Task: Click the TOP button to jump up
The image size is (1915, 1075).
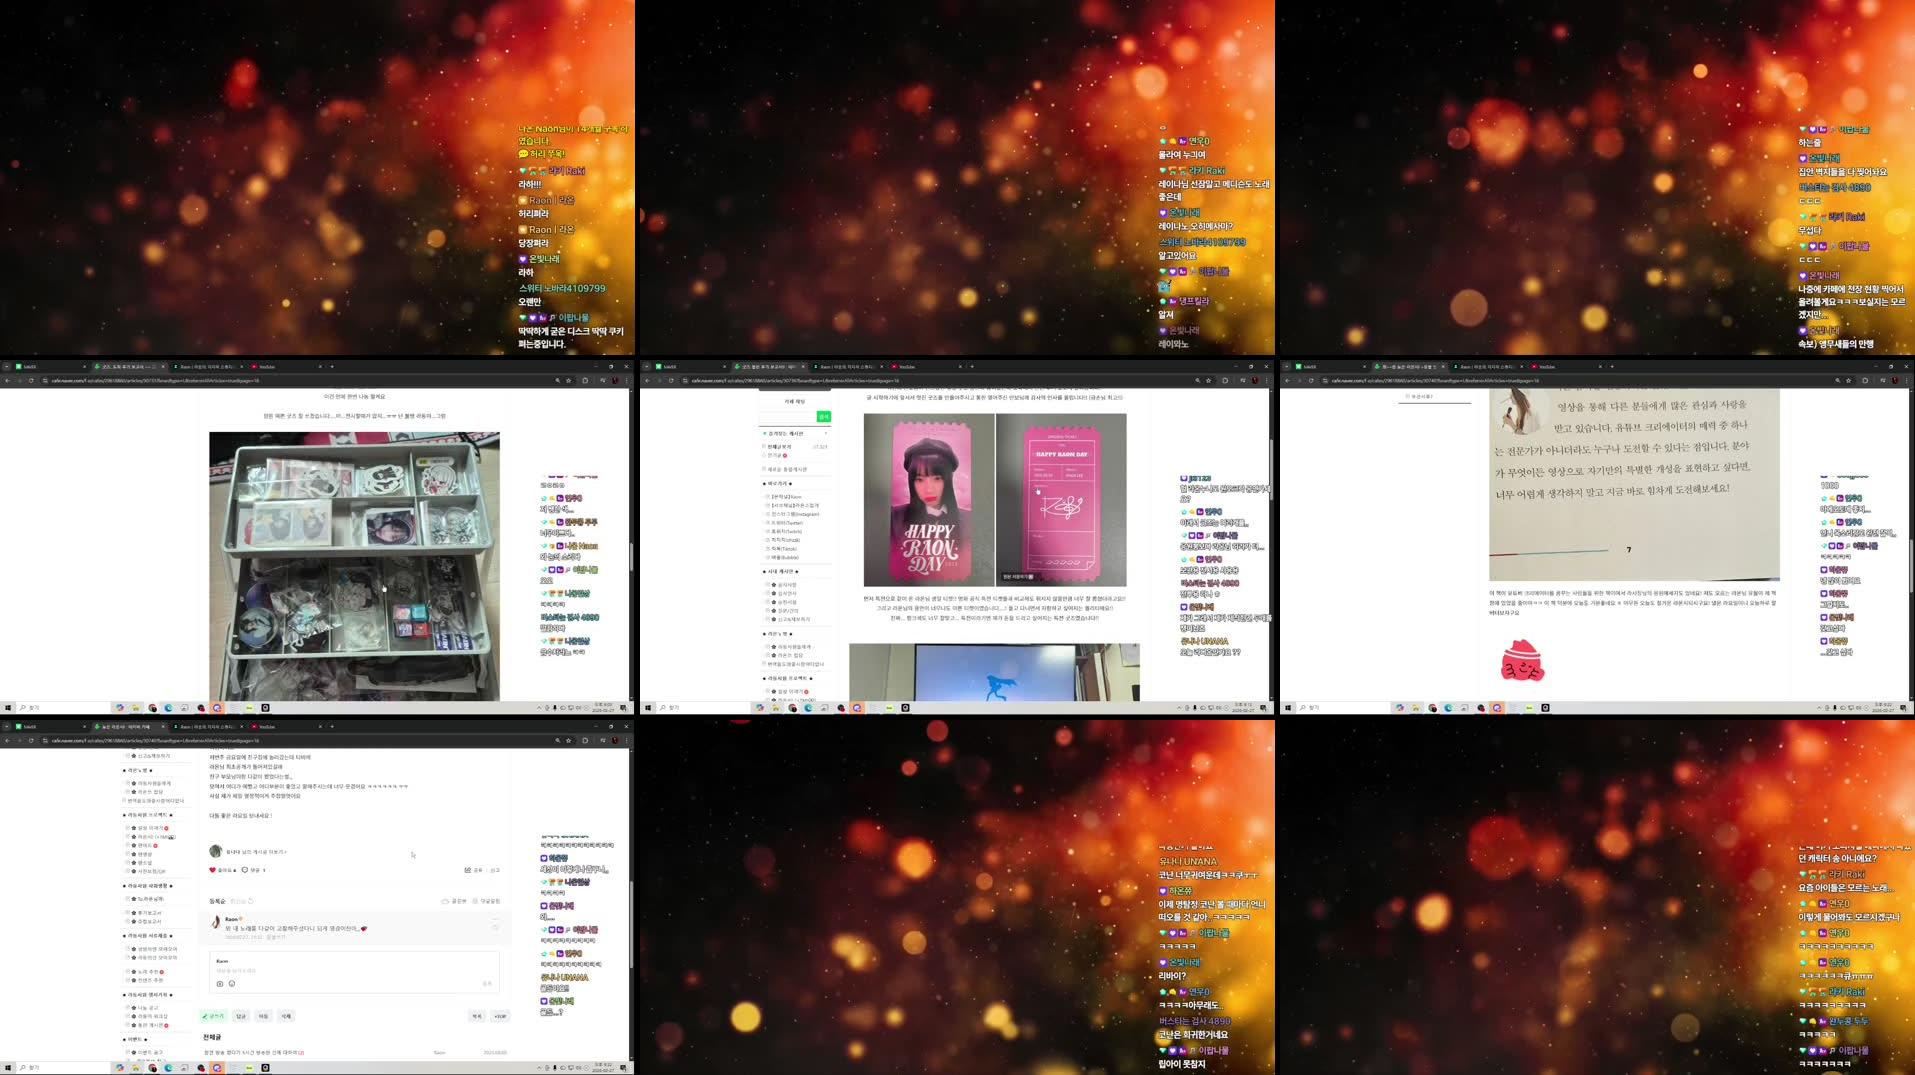Action: pyautogui.click(x=499, y=1016)
